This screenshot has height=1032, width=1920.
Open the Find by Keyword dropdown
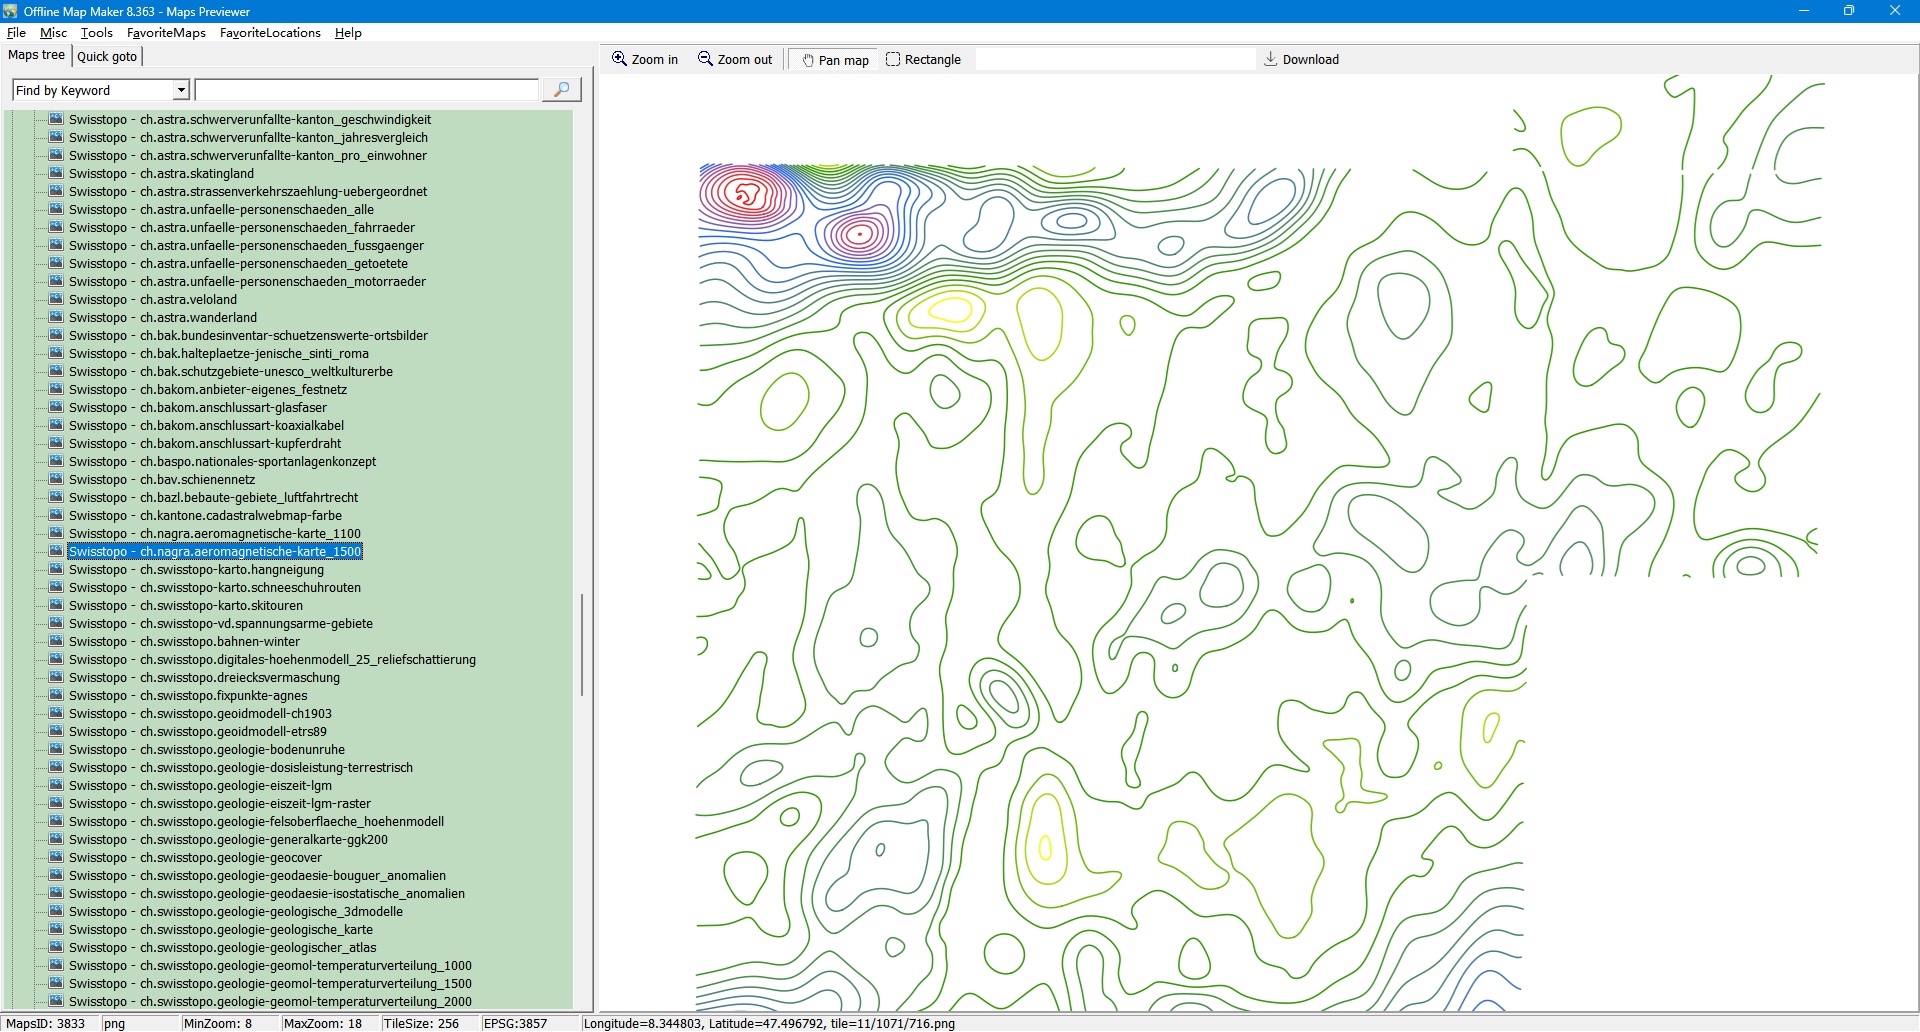[181, 90]
